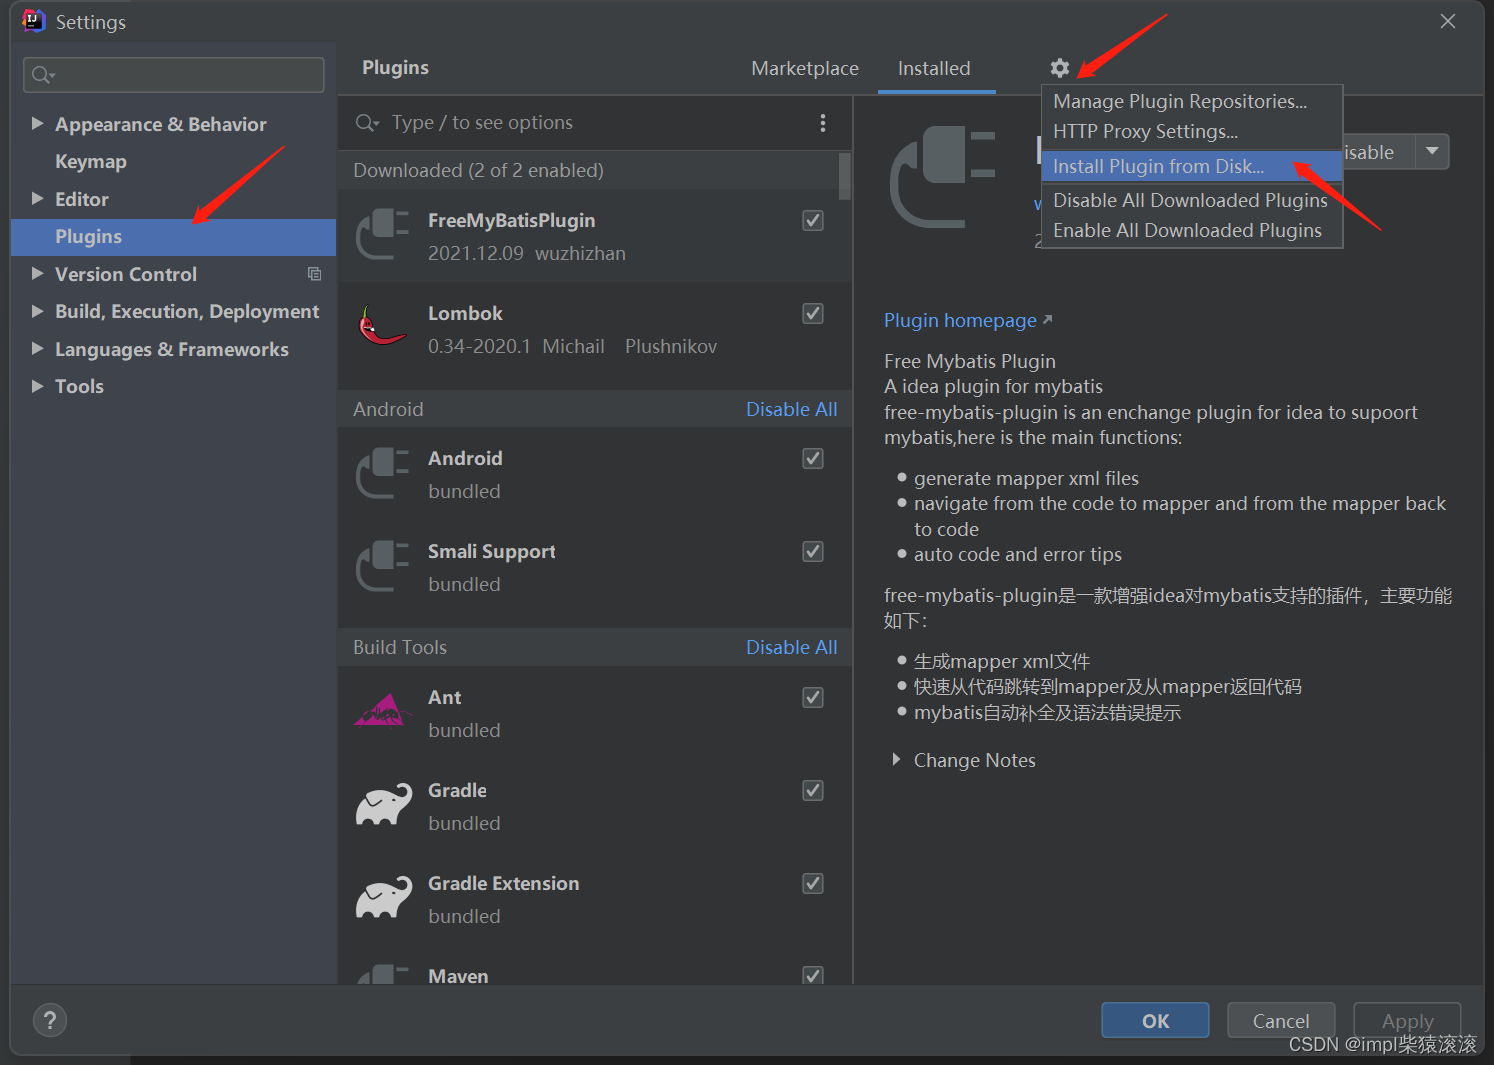Disable the Lombok plugin checkbox
The width and height of the screenshot is (1494, 1065).
pyautogui.click(x=813, y=314)
